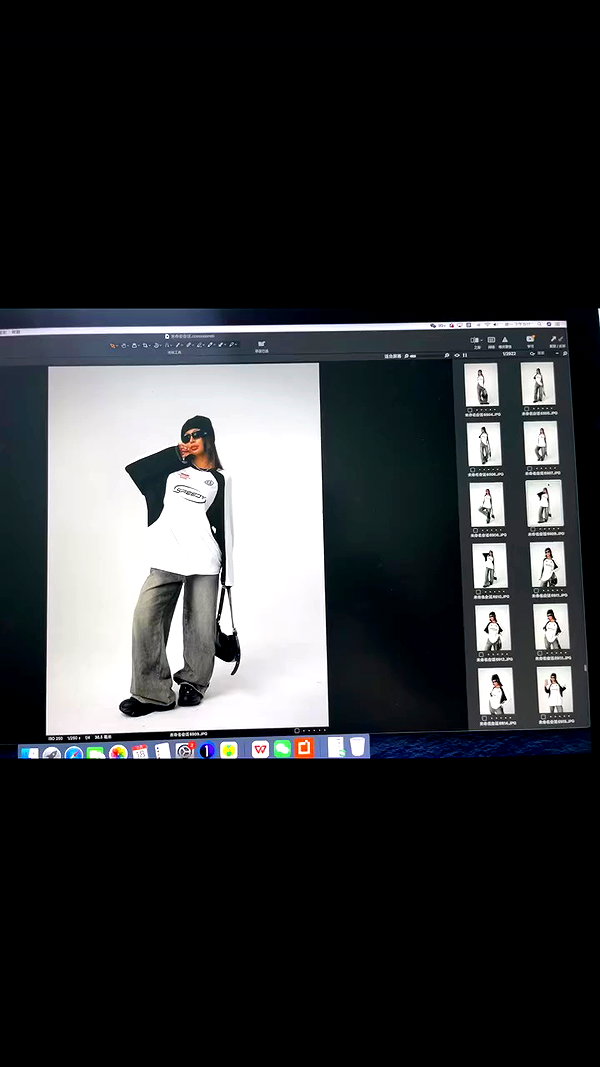Image resolution: width=600 pixels, height=1067 pixels.
Task: Open the fit-to-screen zoom dropdown above the viewer
Action: [x=393, y=356]
